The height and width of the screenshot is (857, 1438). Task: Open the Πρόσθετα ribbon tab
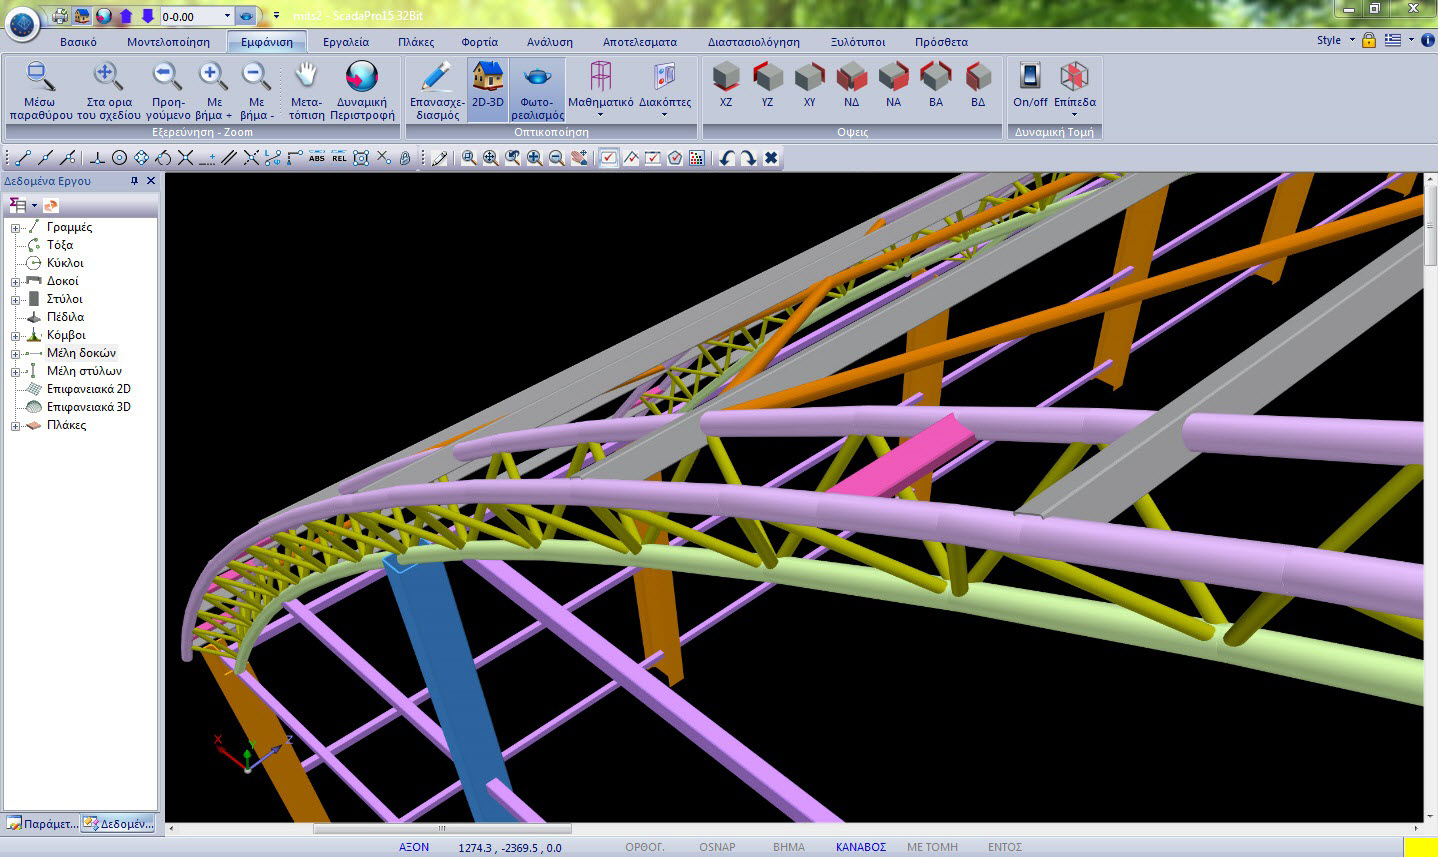(941, 42)
